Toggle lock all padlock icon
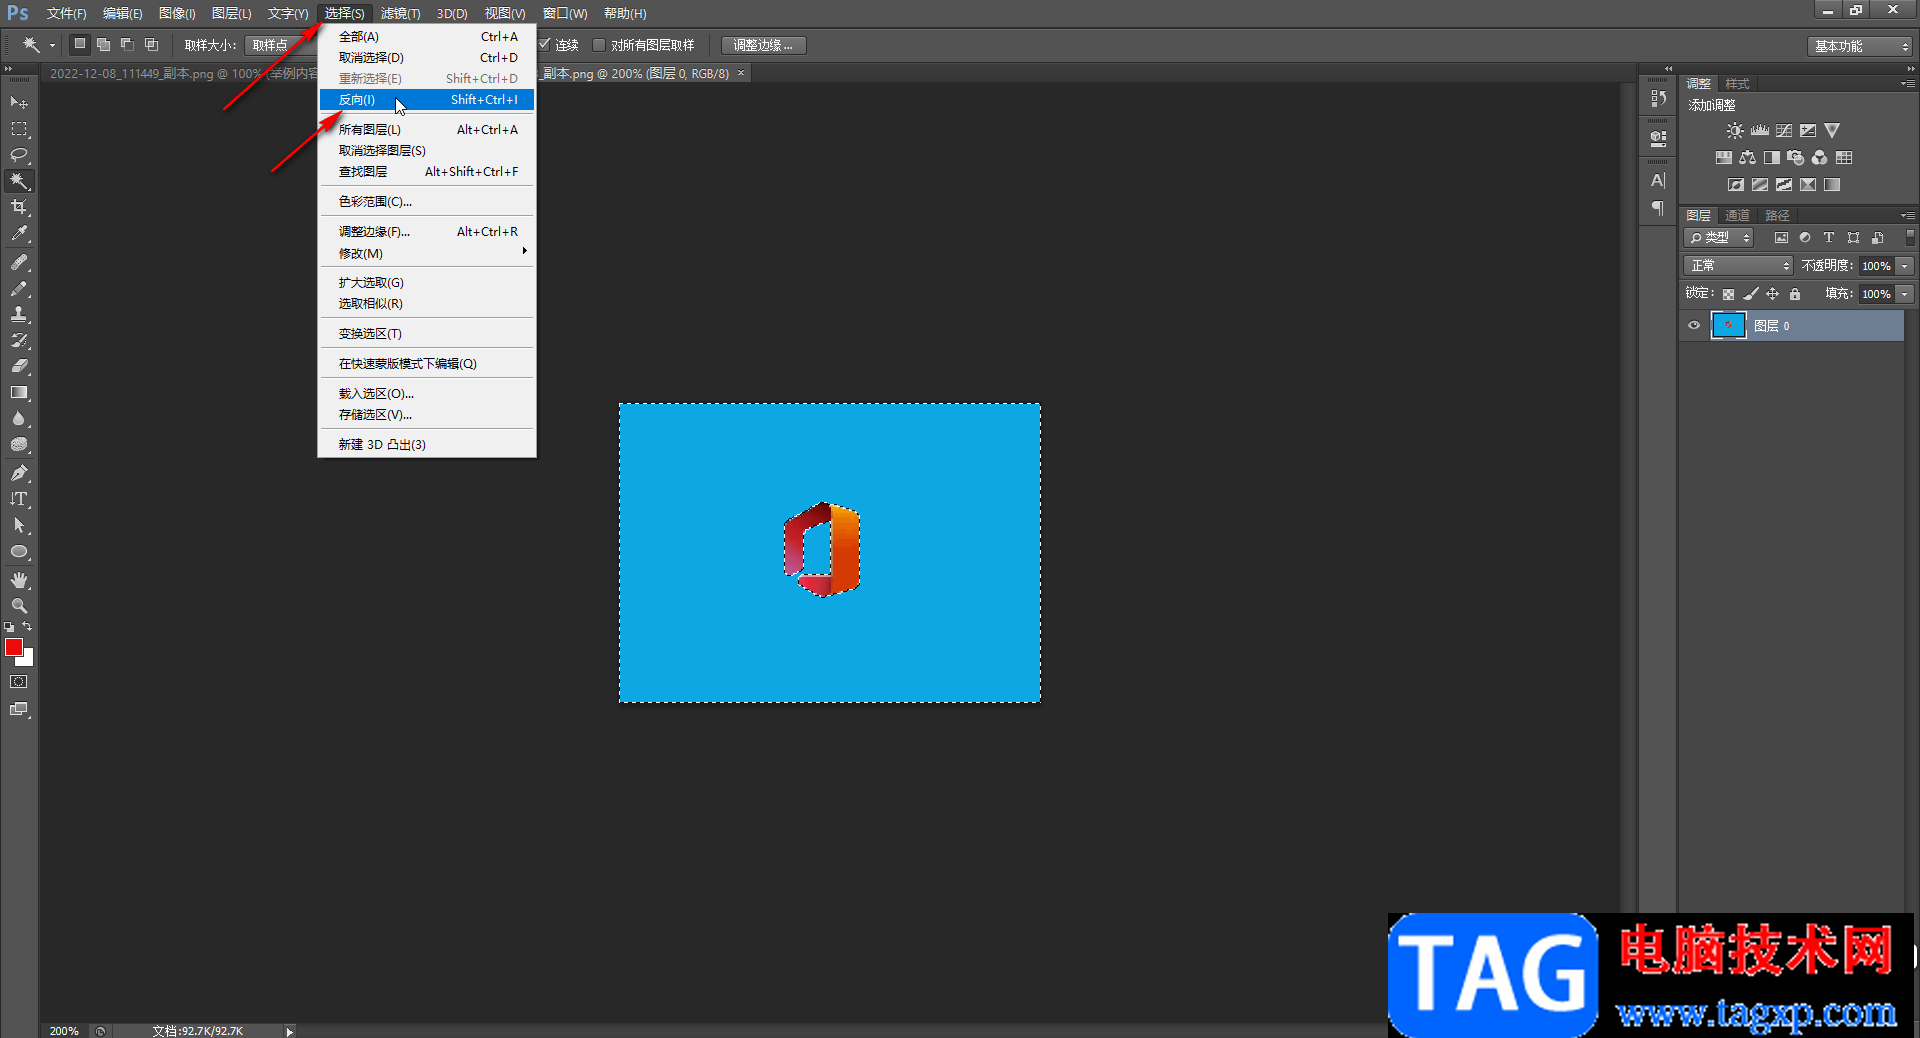The image size is (1920, 1038). [1795, 294]
